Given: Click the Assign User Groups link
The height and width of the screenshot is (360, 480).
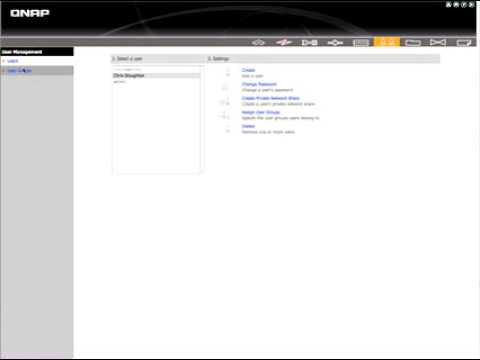Looking at the screenshot, I should click(x=261, y=112).
